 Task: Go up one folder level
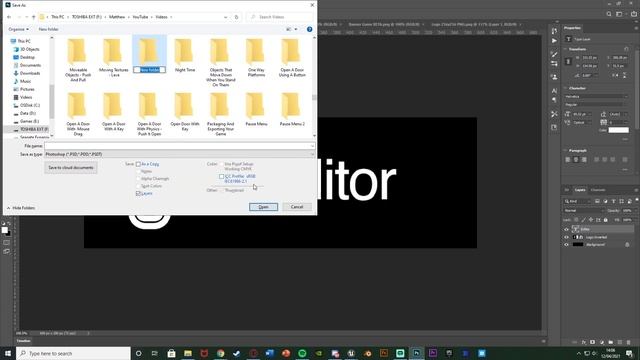coord(33,17)
